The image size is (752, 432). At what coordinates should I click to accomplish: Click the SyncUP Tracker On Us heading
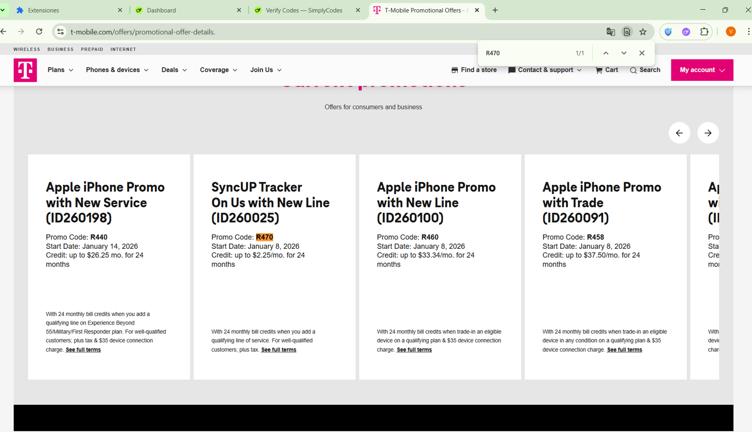[x=270, y=202]
